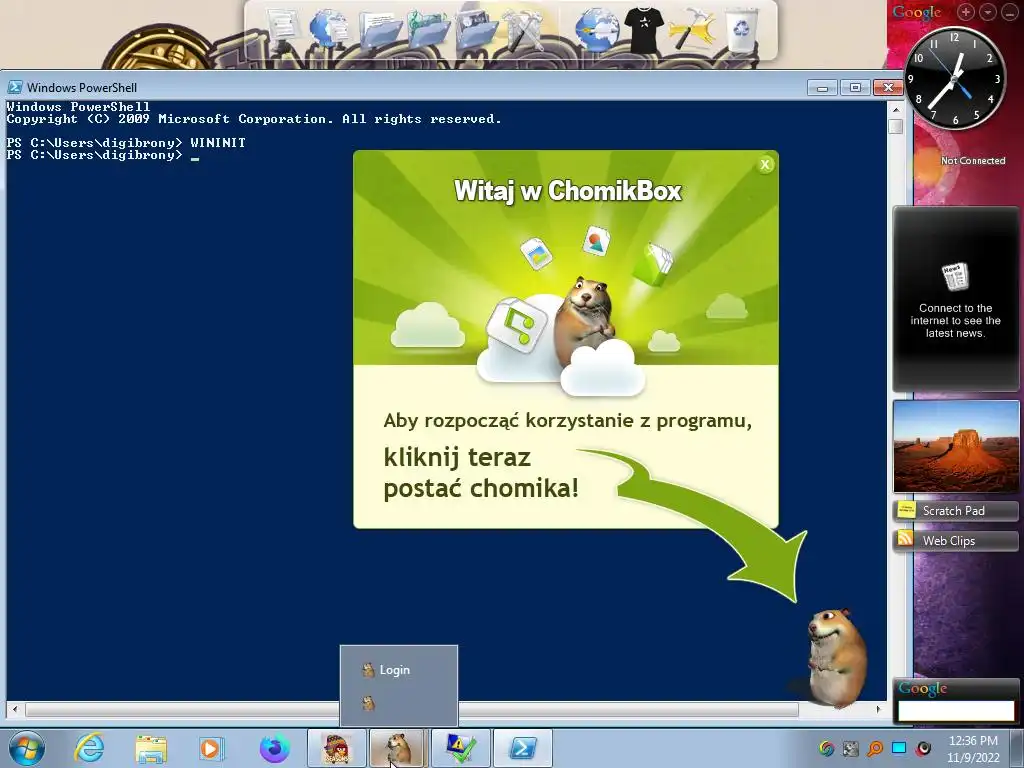
Task: Minimize the Windows PowerShell window
Action: pyautogui.click(x=822, y=88)
